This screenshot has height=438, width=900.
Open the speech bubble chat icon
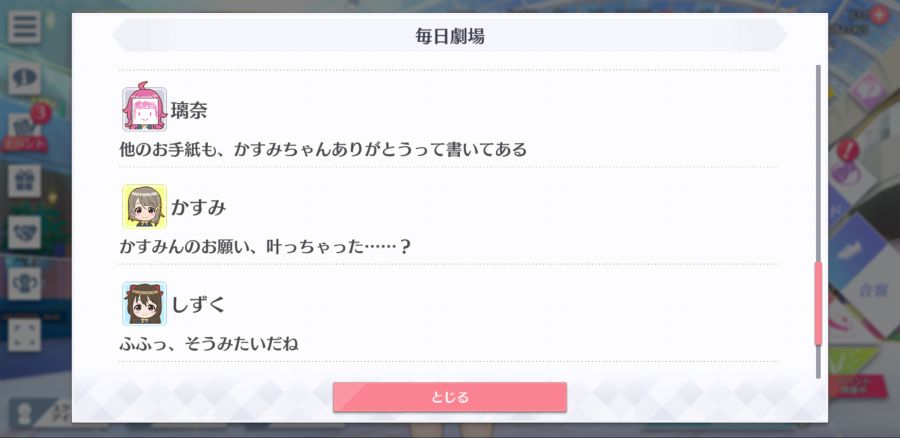click(x=24, y=79)
